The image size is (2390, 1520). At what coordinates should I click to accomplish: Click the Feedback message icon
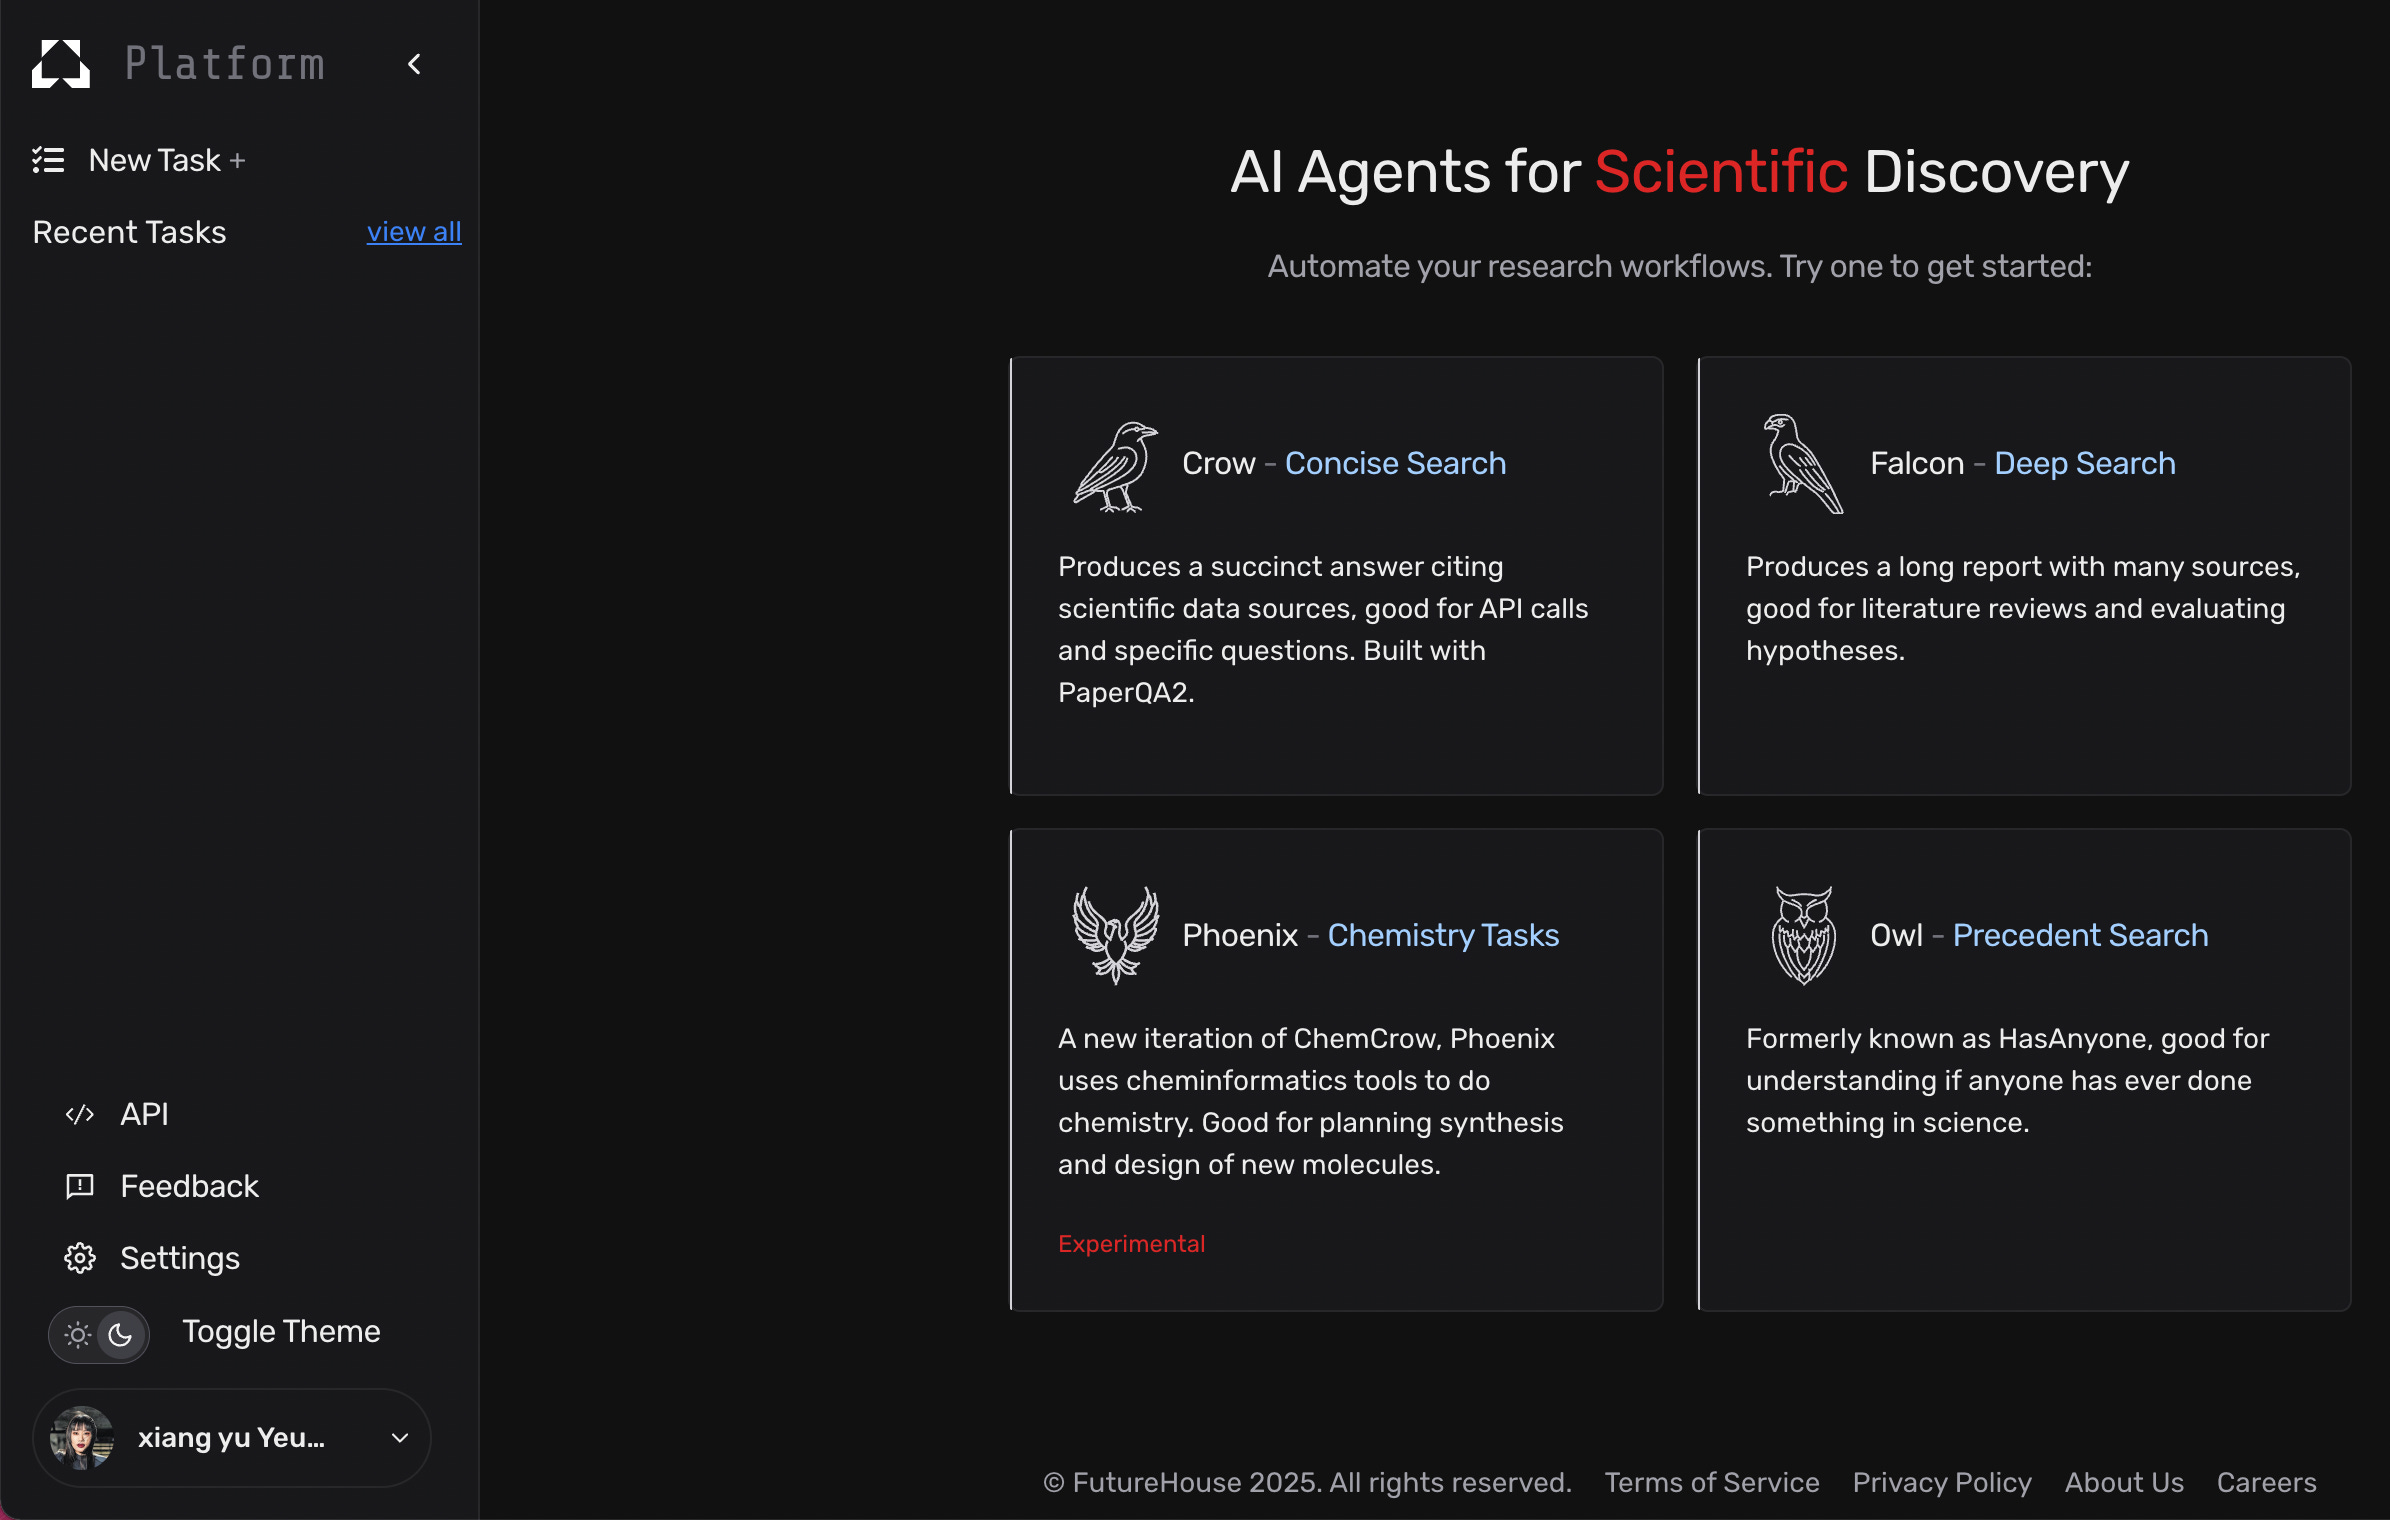tap(80, 1186)
